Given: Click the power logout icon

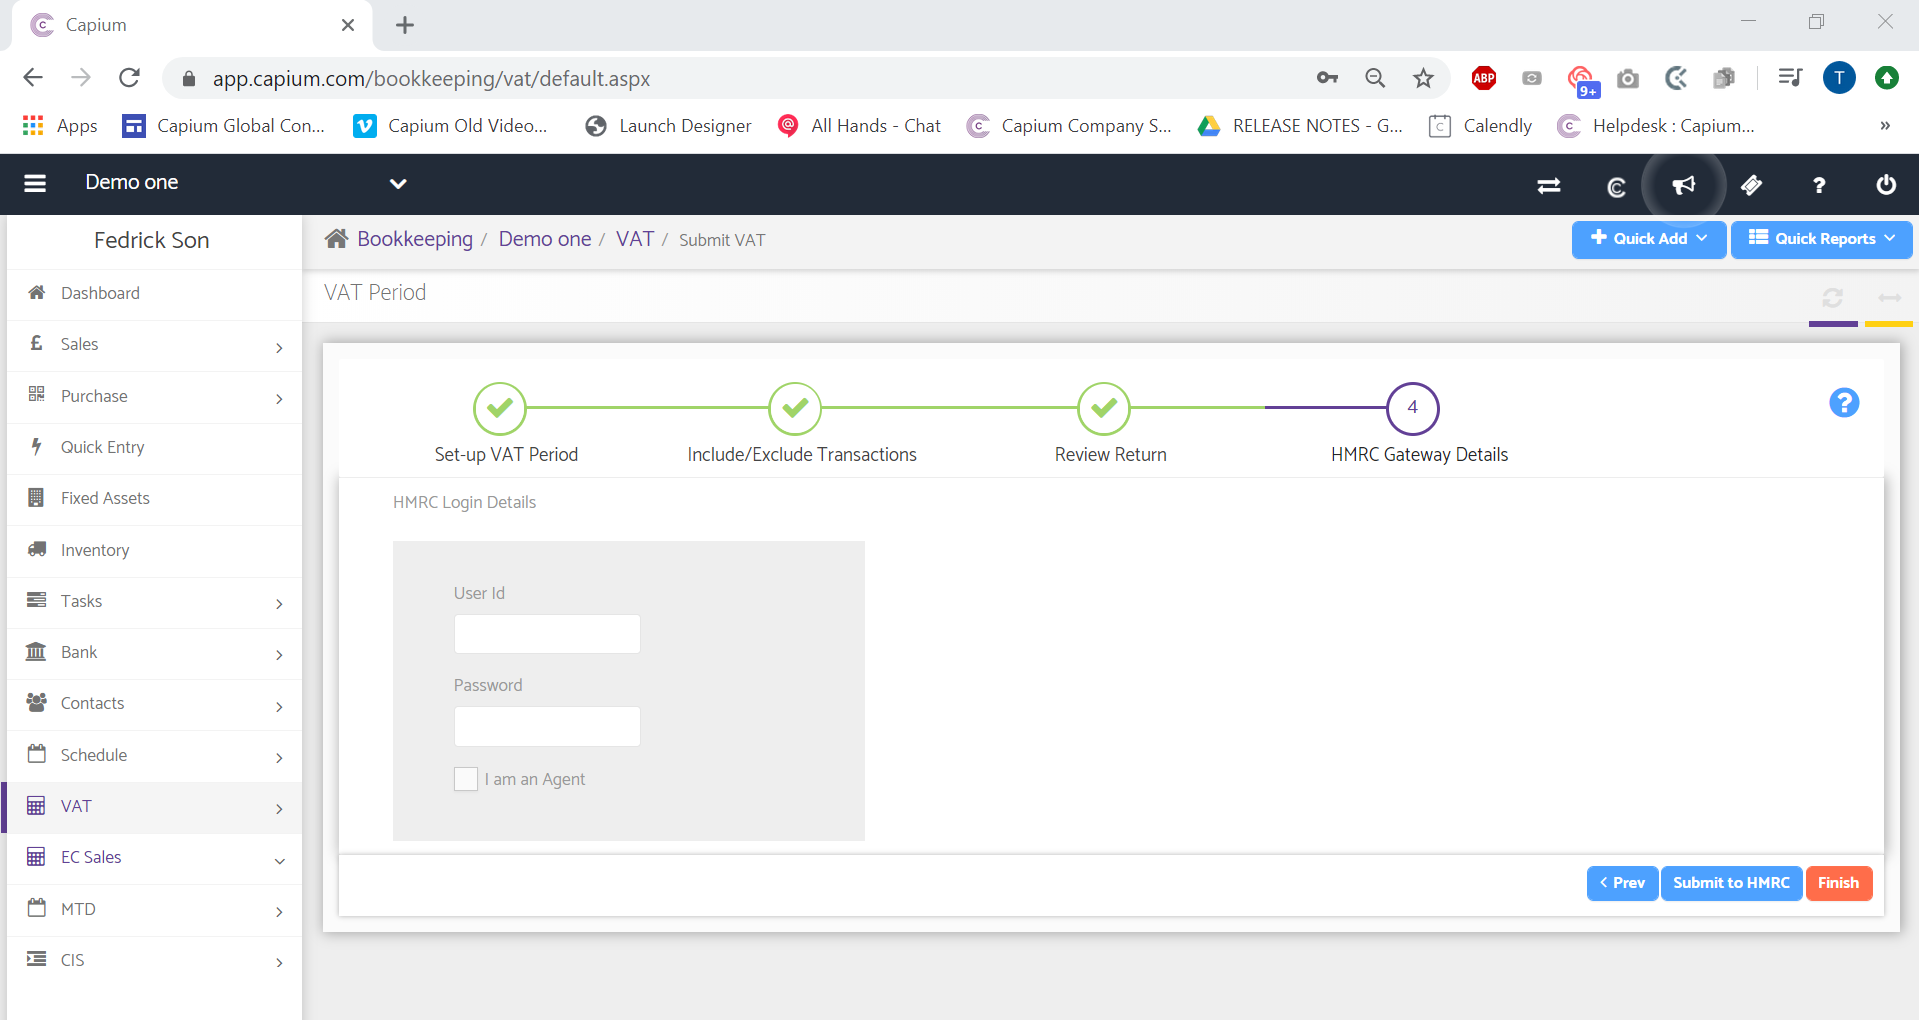Looking at the screenshot, I should pos(1886,184).
